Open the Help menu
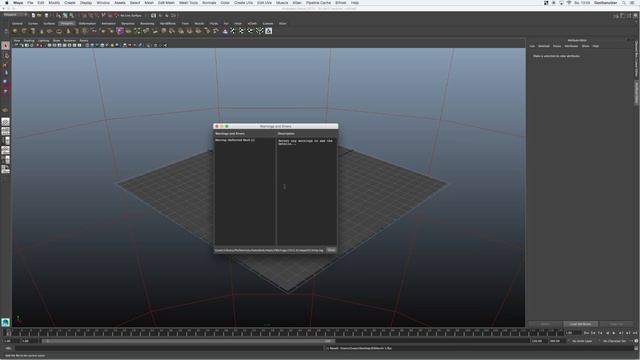640x360 pixels. tap(355, 3)
